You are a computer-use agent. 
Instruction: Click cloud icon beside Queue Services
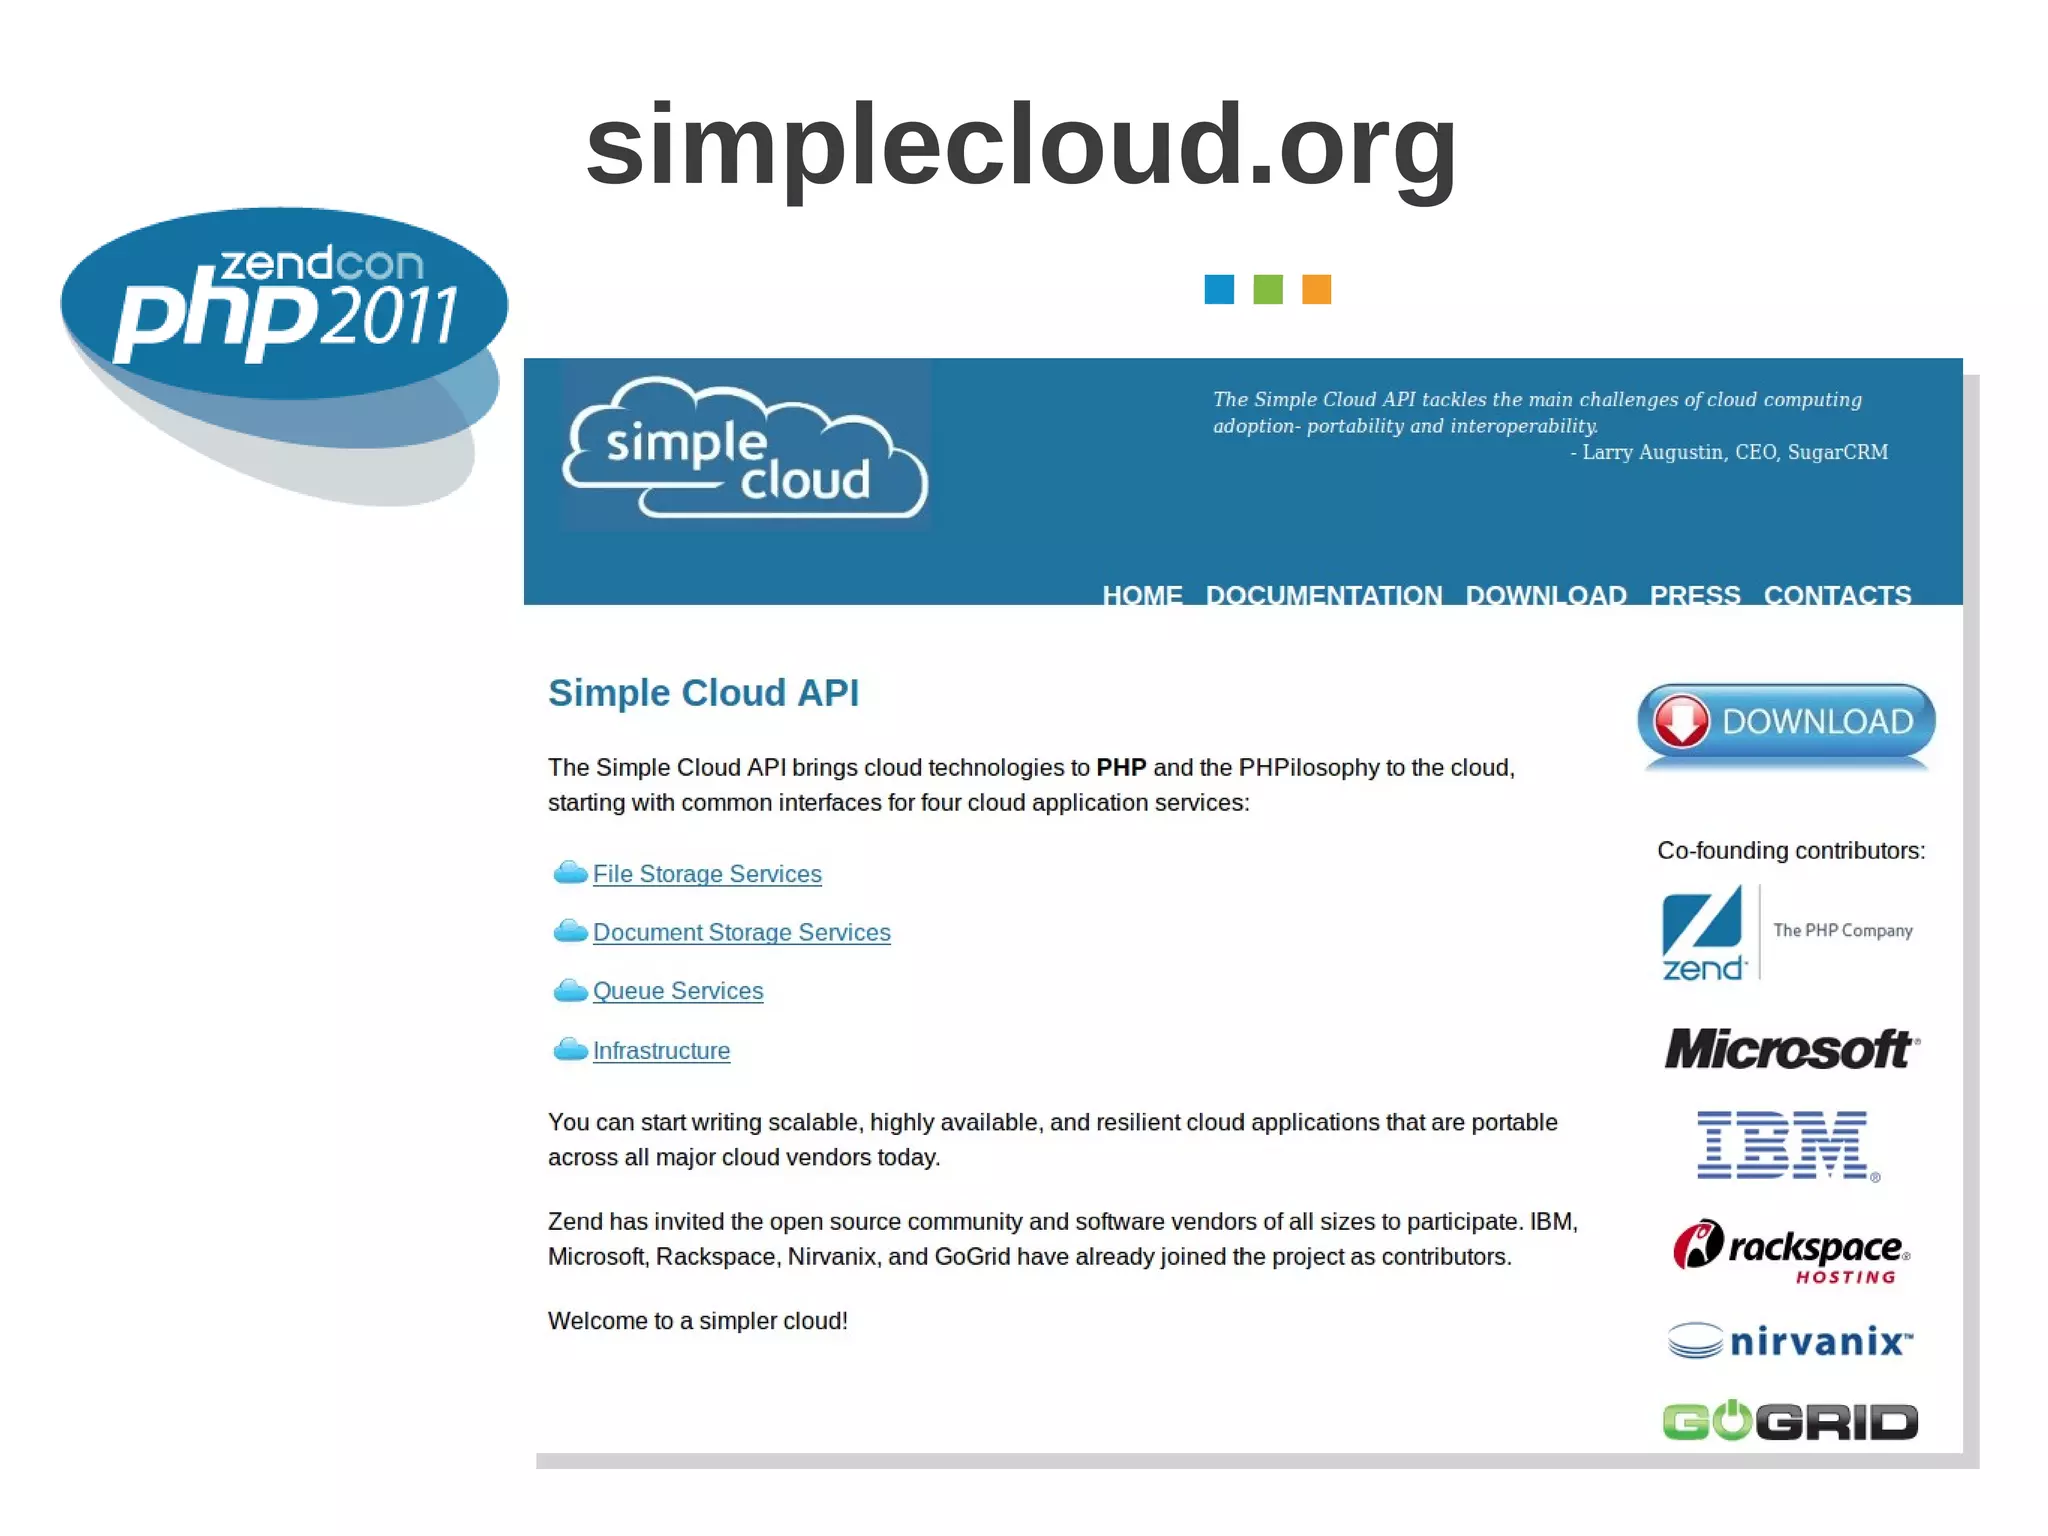tap(570, 990)
